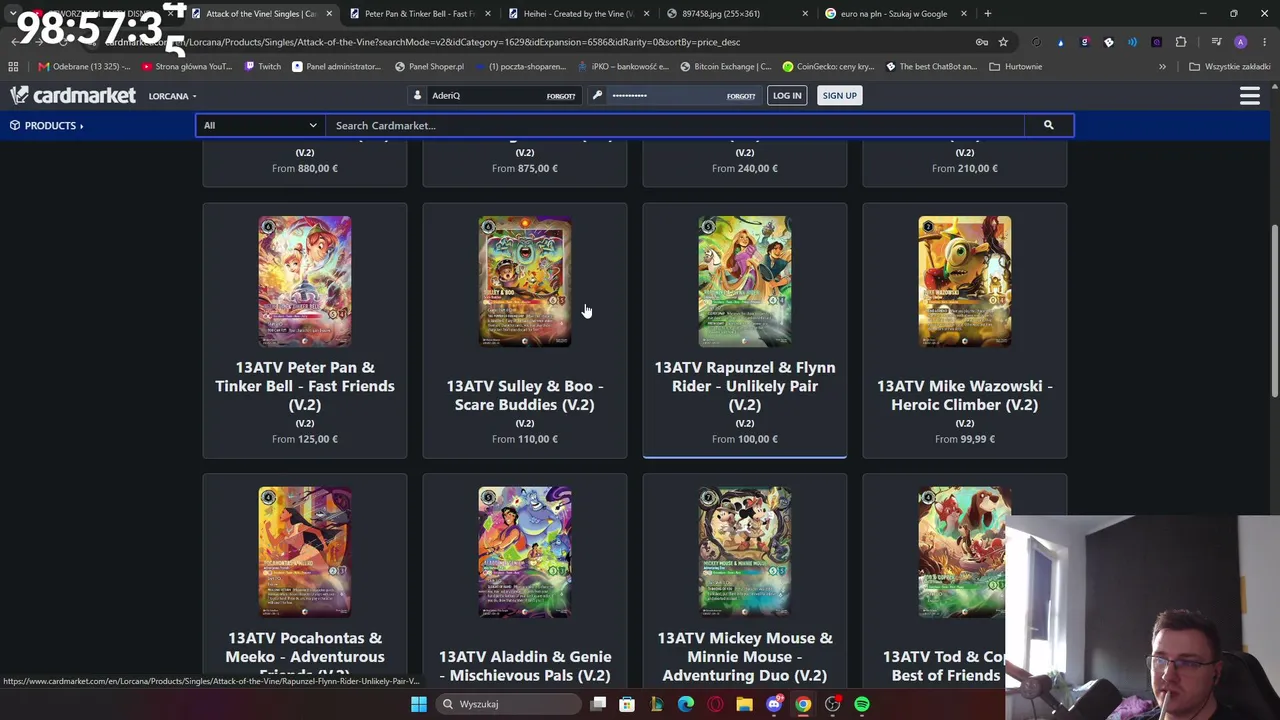Click FORGOT? next to the password field
This screenshot has width=1280, height=720.
pyautogui.click(x=741, y=96)
